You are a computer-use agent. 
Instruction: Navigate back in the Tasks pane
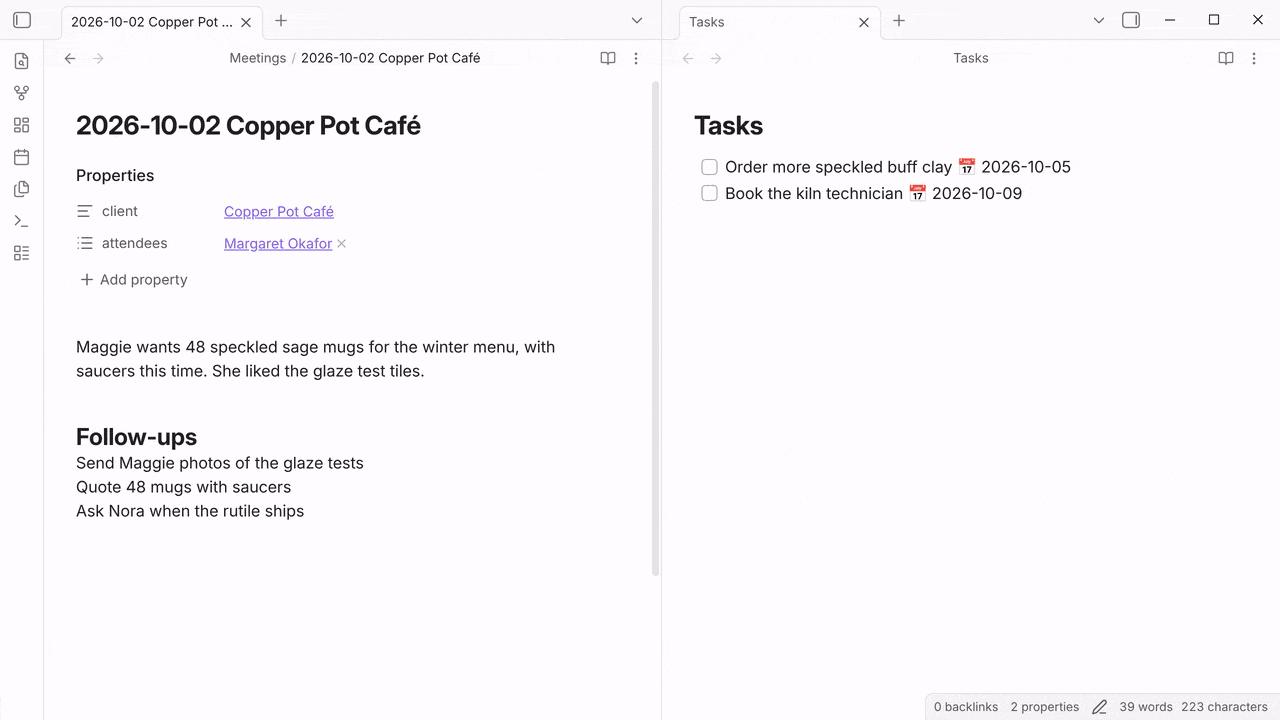pos(688,58)
